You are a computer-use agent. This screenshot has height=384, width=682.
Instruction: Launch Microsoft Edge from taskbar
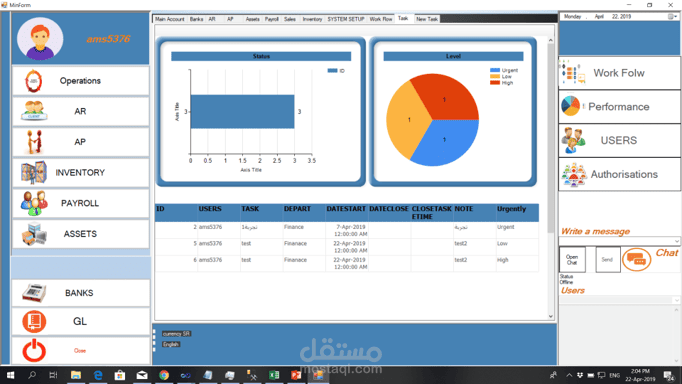(x=98, y=375)
